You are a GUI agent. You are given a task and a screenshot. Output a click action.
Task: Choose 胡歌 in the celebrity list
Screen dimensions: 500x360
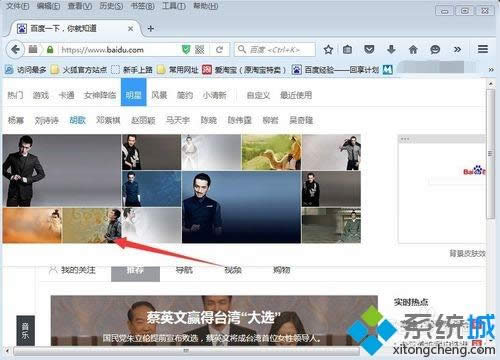click(77, 120)
